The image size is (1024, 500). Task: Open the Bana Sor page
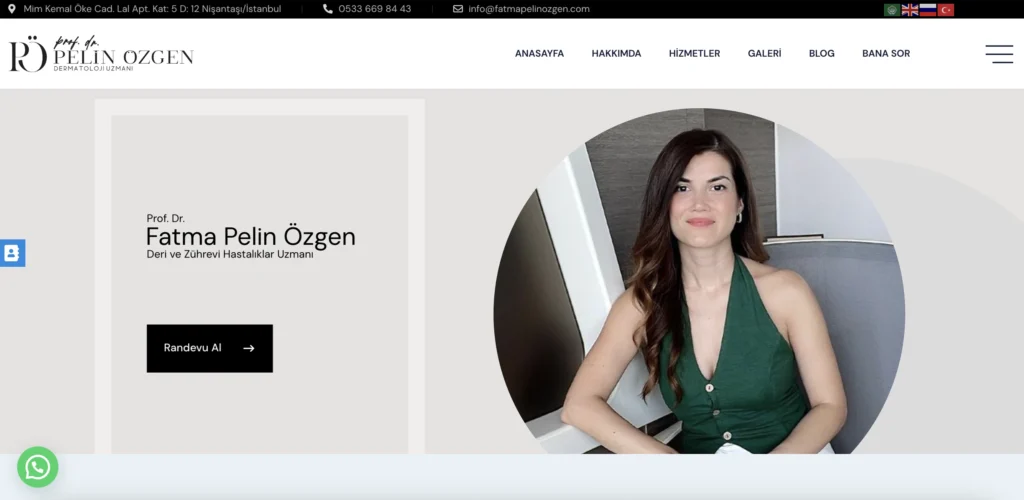[886, 54]
